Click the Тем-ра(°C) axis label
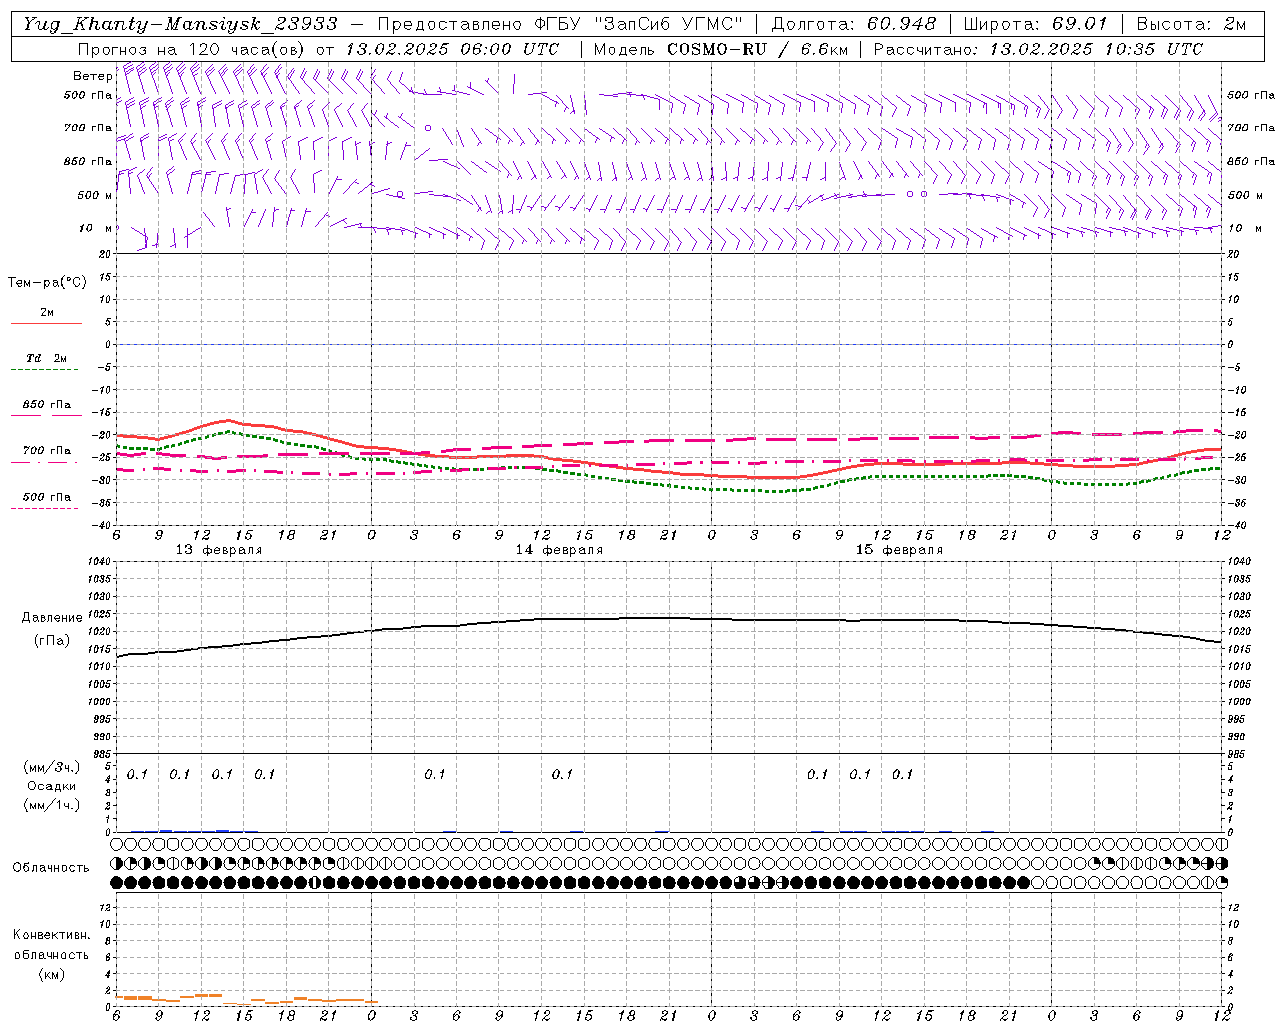This screenshot has width=1280, height=1024. click(47, 283)
